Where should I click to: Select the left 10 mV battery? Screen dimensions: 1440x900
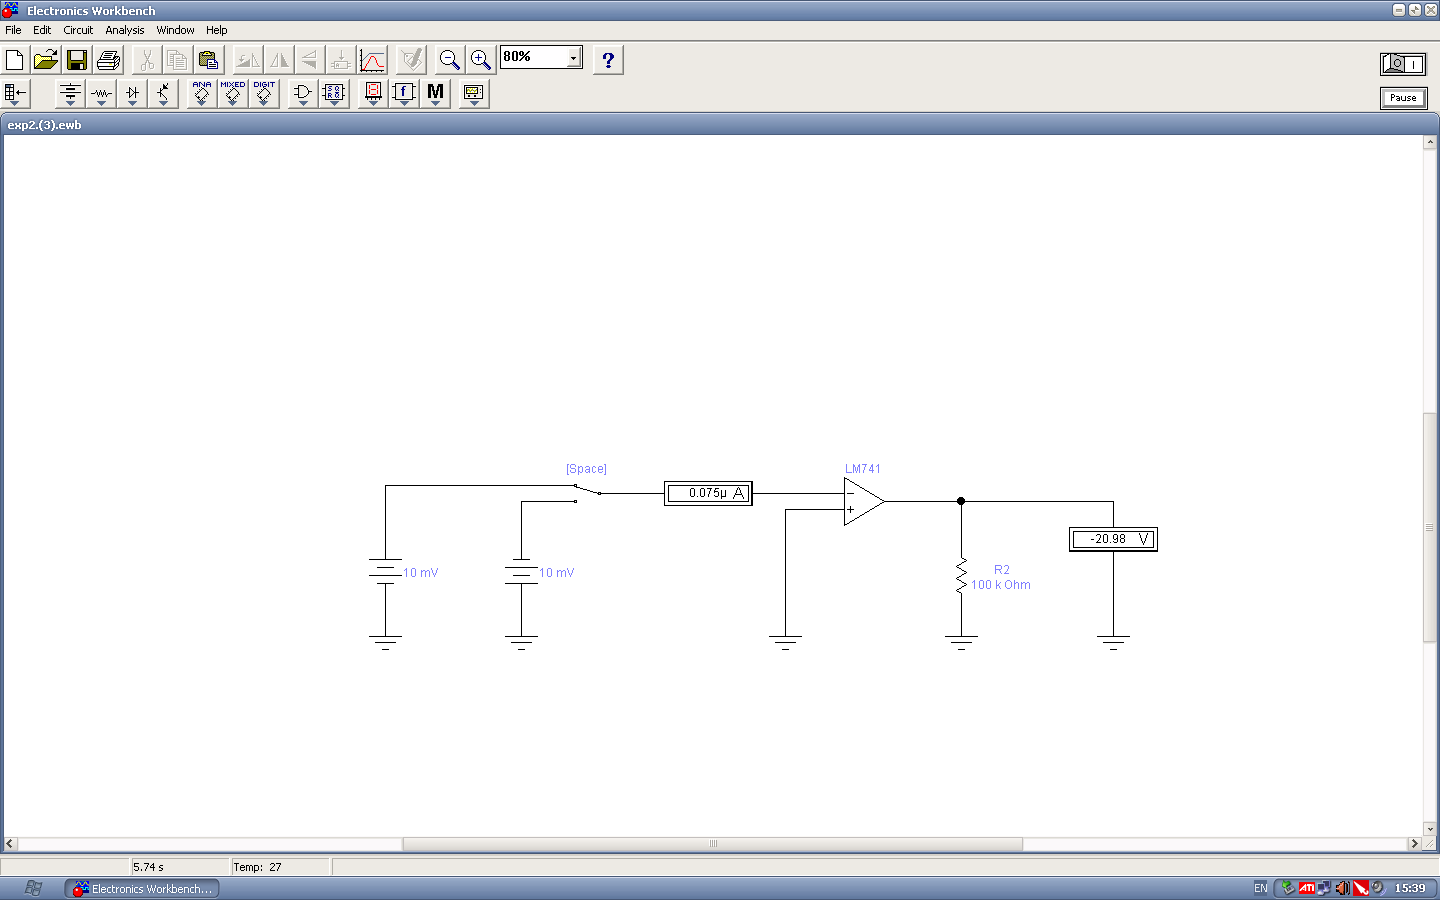(x=385, y=572)
